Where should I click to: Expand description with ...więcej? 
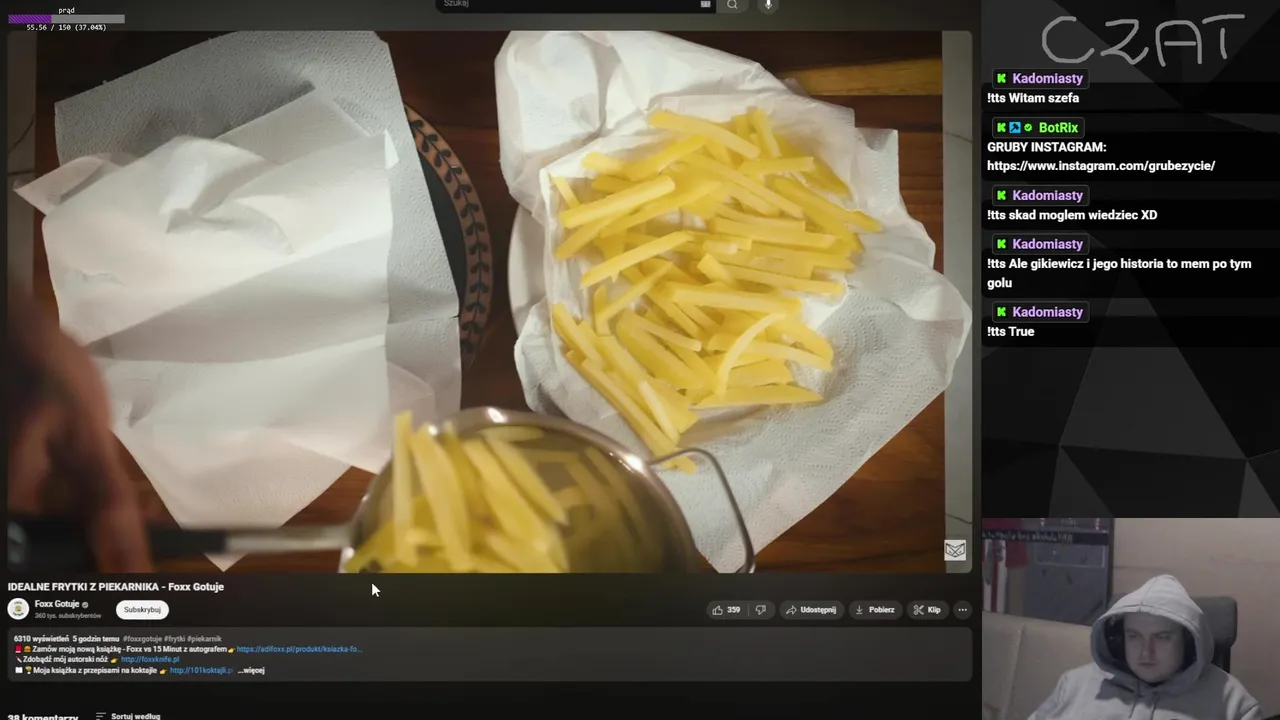pyautogui.click(x=251, y=671)
